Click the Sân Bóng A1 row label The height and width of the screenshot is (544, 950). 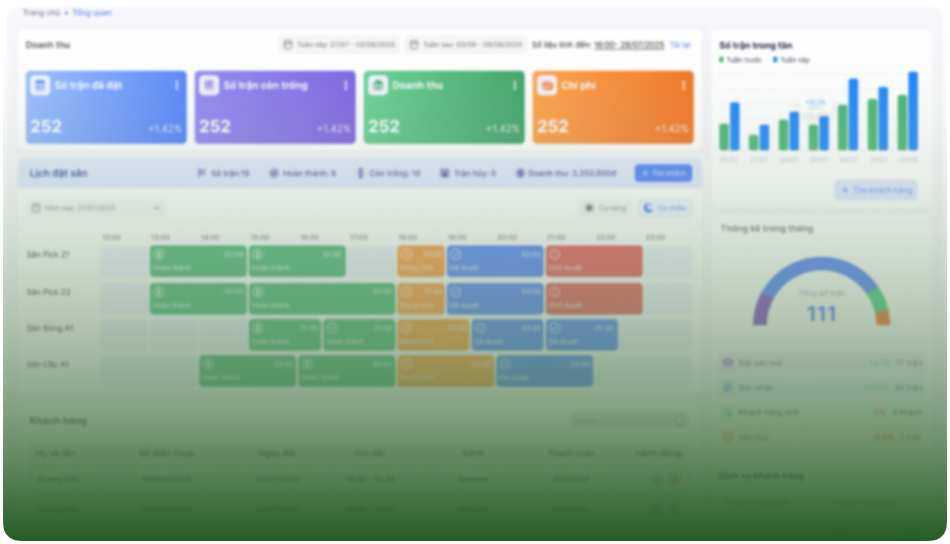50,328
